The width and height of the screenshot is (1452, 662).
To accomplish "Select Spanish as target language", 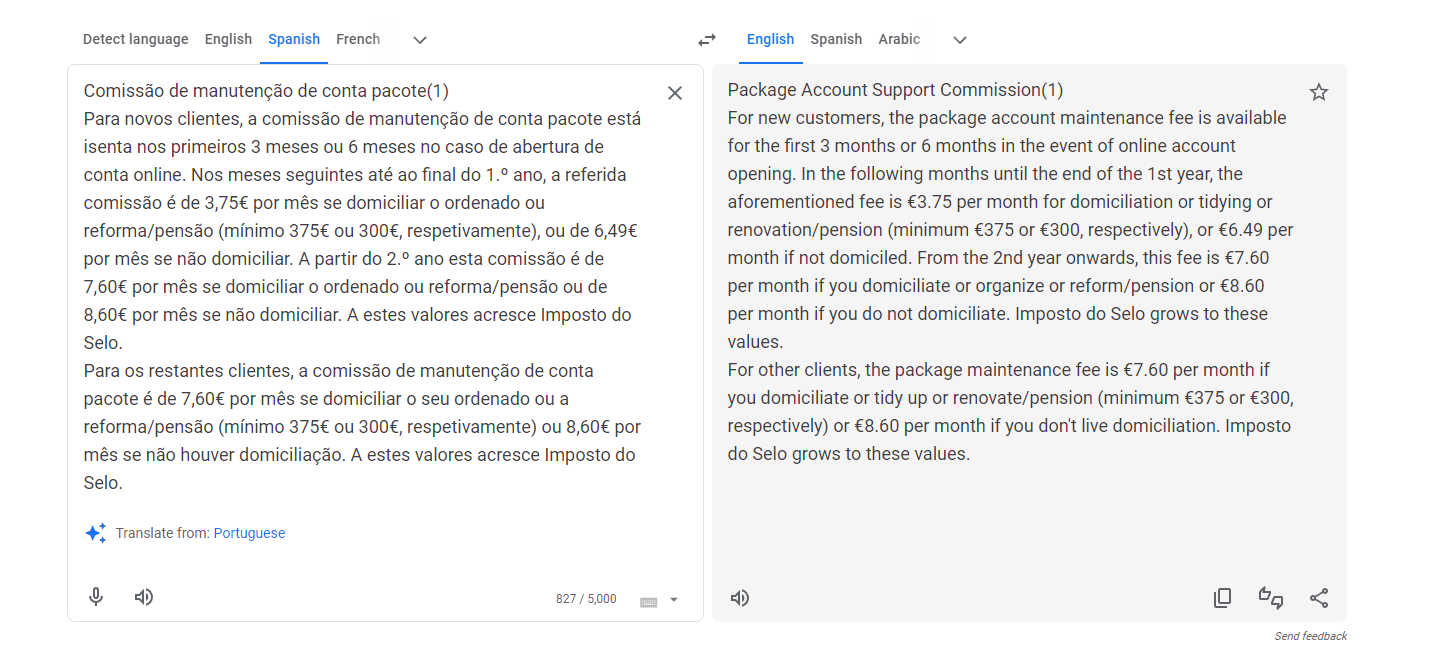I will pyautogui.click(x=836, y=39).
